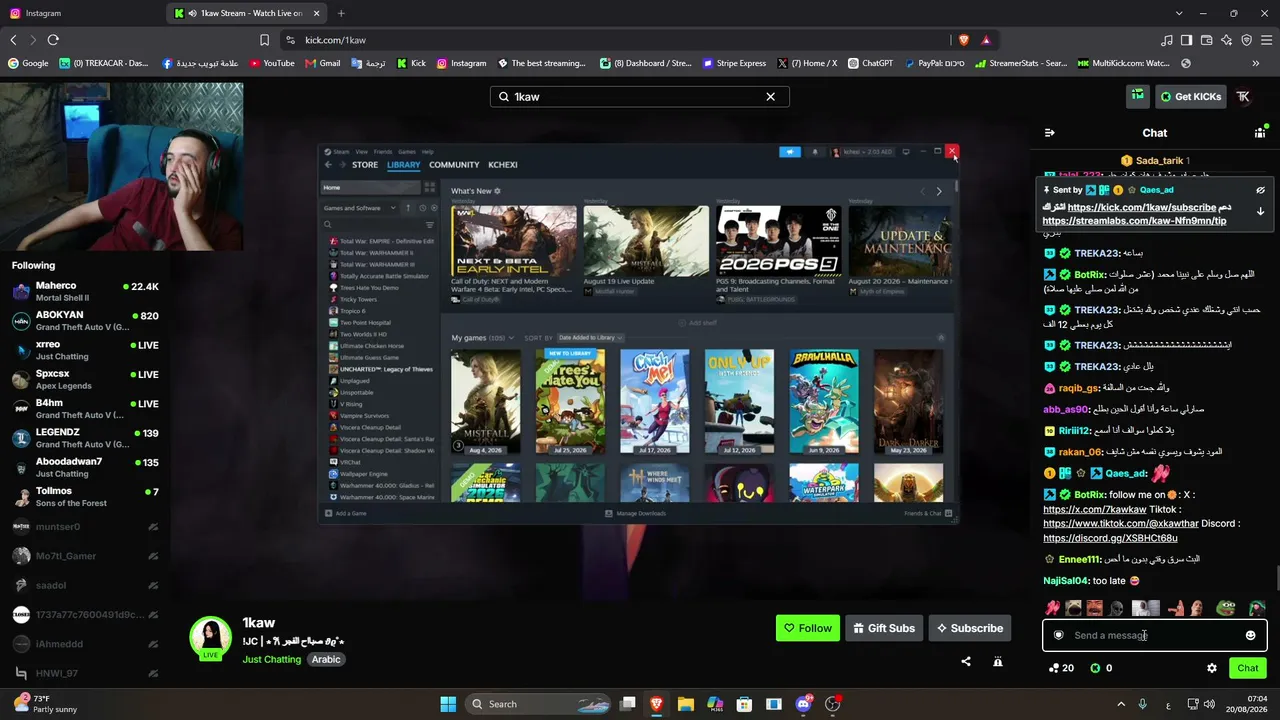Open the tab search dropdown arrow
1280x720 pixels.
1178,13
